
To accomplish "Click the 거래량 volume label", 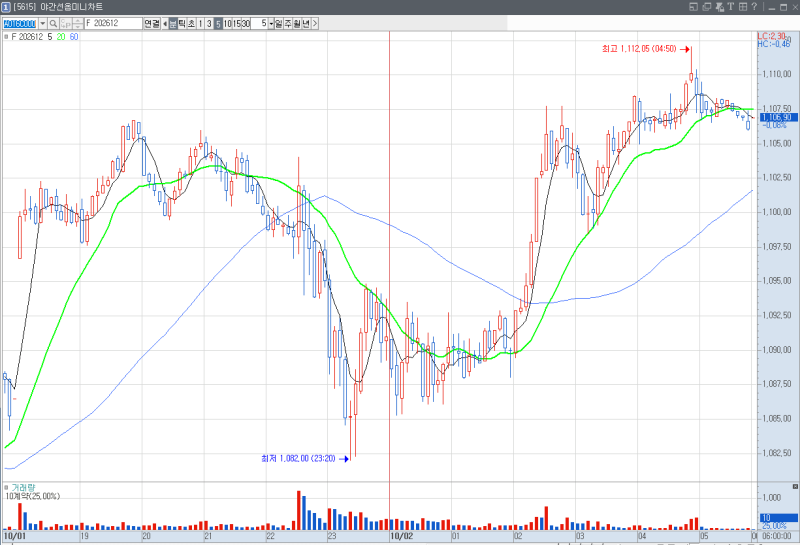I will (23, 487).
